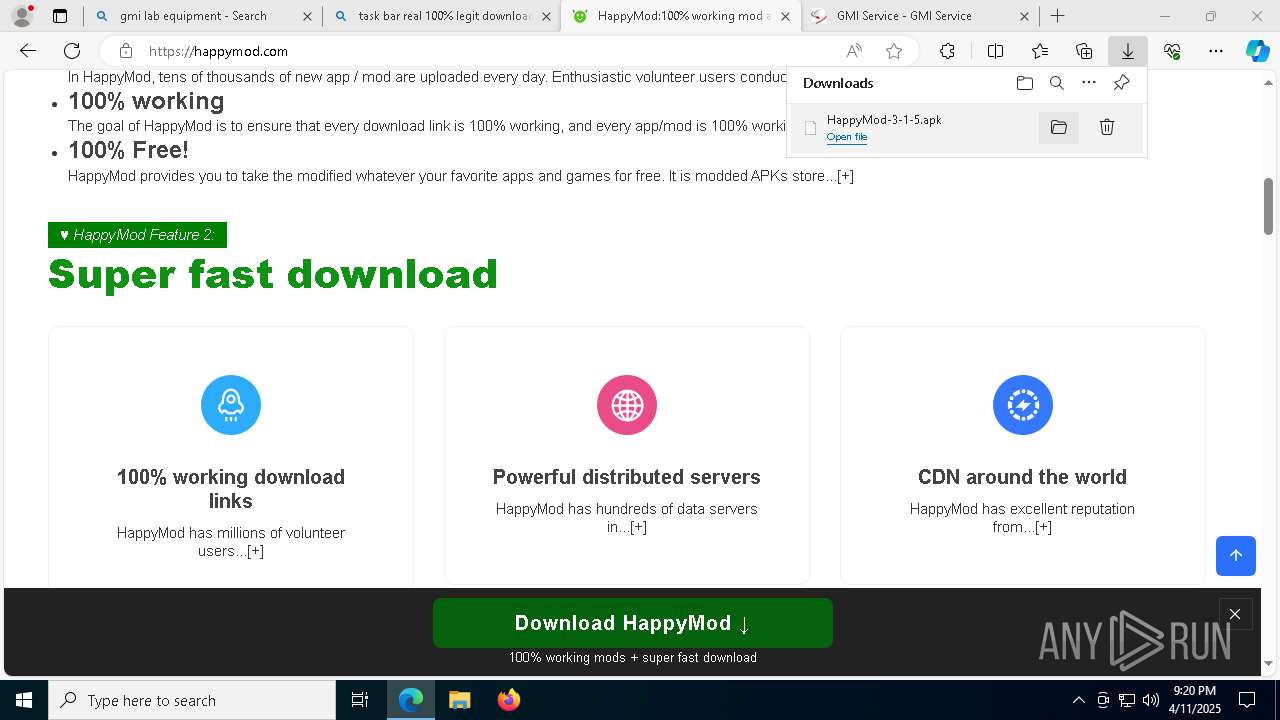The height and width of the screenshot is (720, 1280).
Task: Expand [+] under Powerful distributed servers
Action: (638, 527)
